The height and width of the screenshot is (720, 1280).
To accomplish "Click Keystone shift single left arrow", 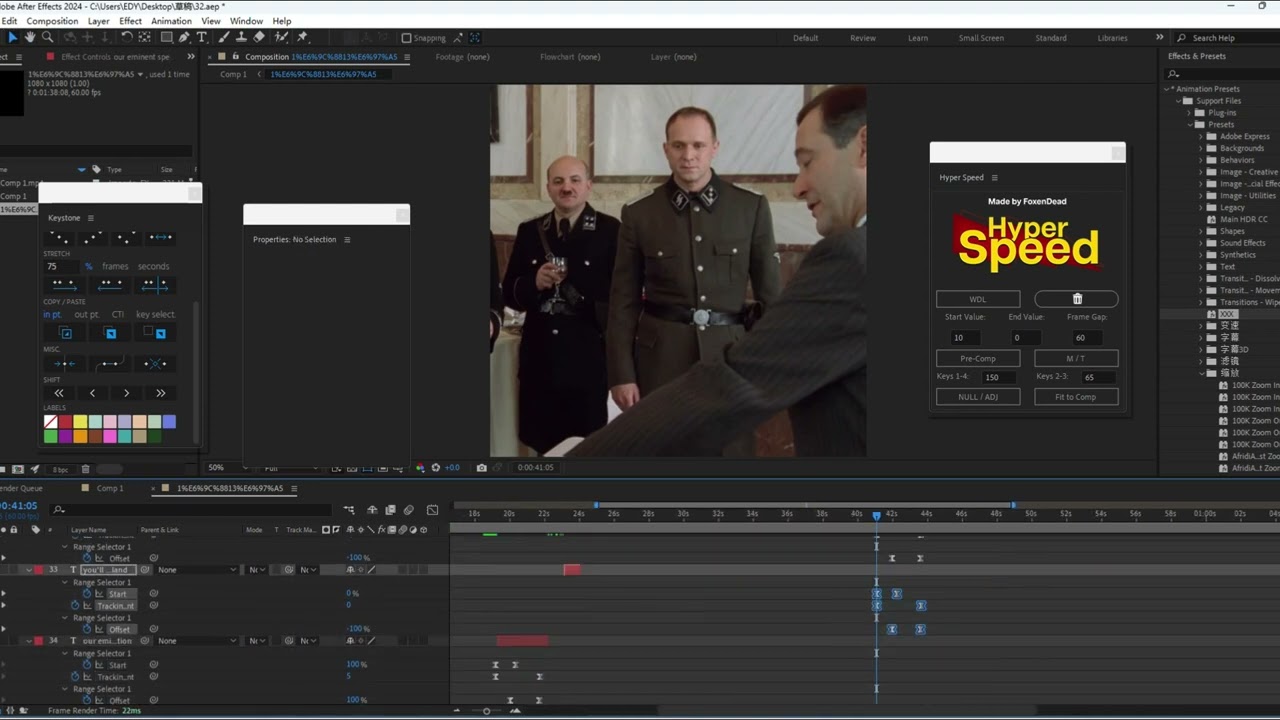I will pyautogui.click(x=93, y=393).
